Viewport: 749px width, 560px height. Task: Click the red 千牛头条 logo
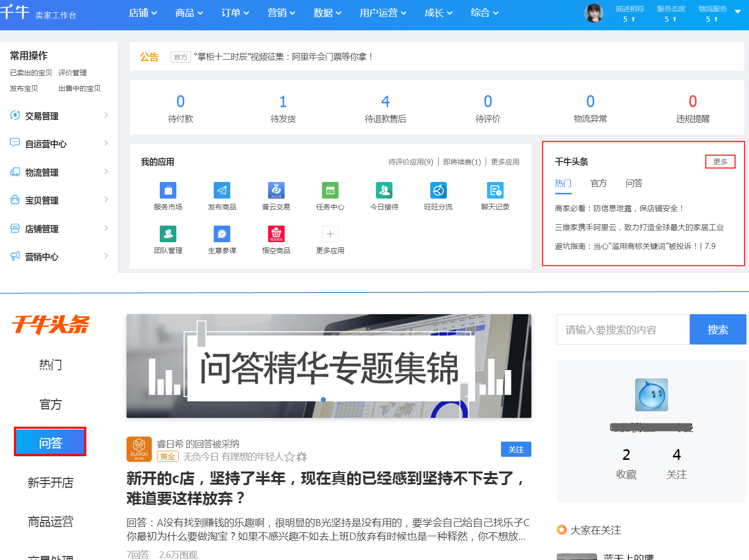point(50,324)
